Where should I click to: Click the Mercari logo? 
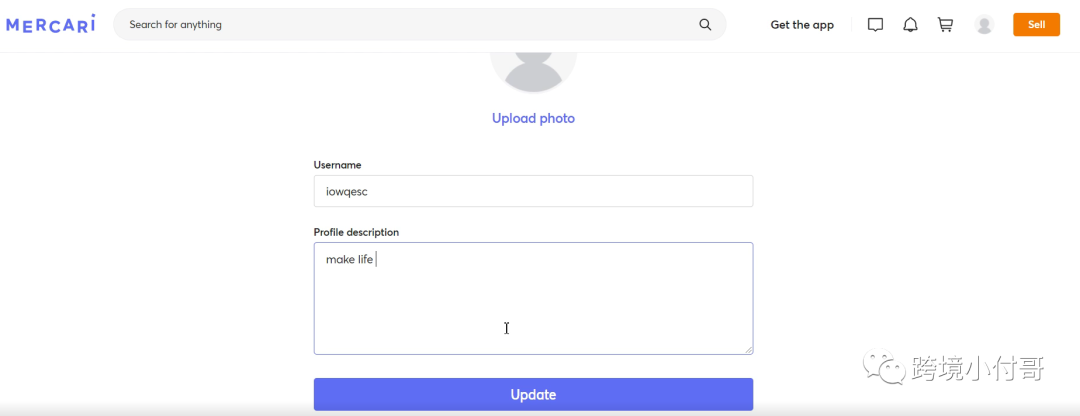50,24
